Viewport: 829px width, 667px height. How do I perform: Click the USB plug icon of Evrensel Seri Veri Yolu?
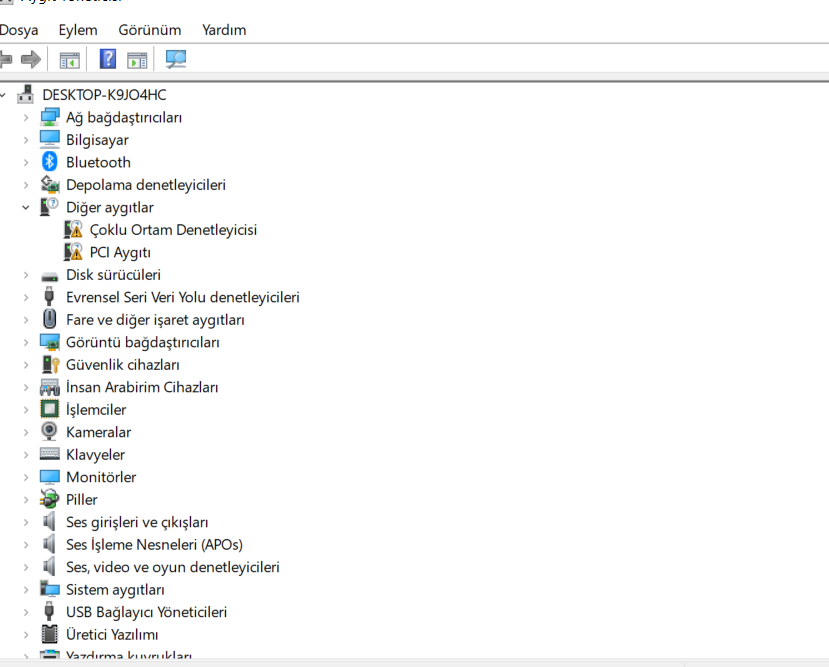49,297
